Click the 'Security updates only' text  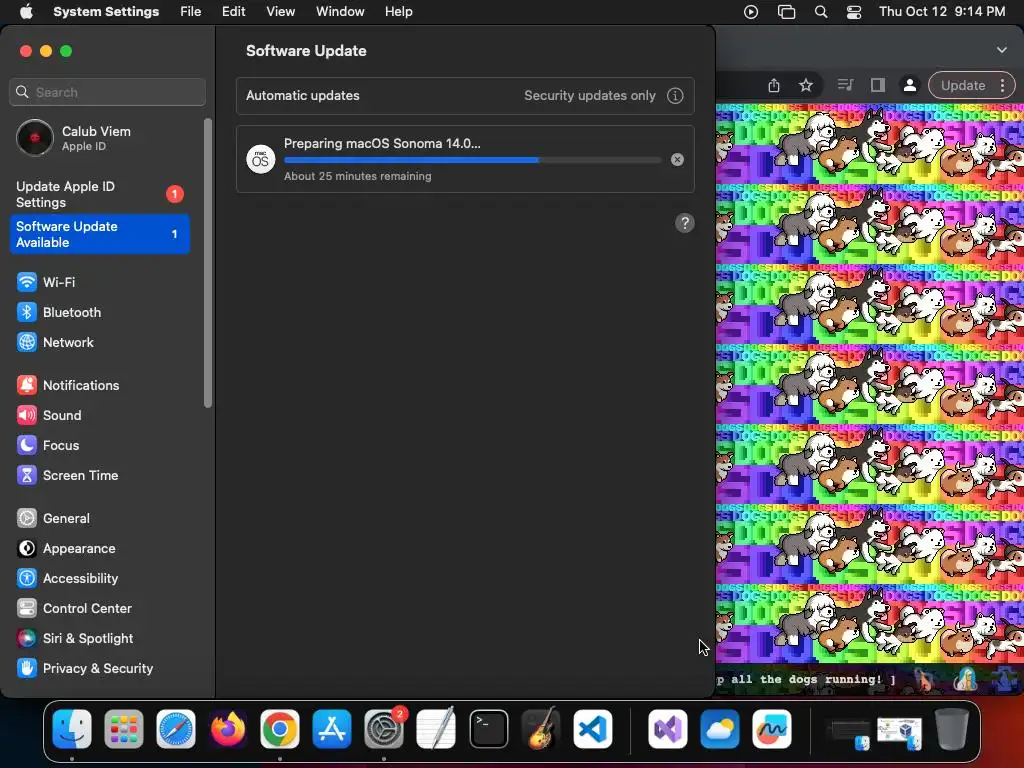590,96
